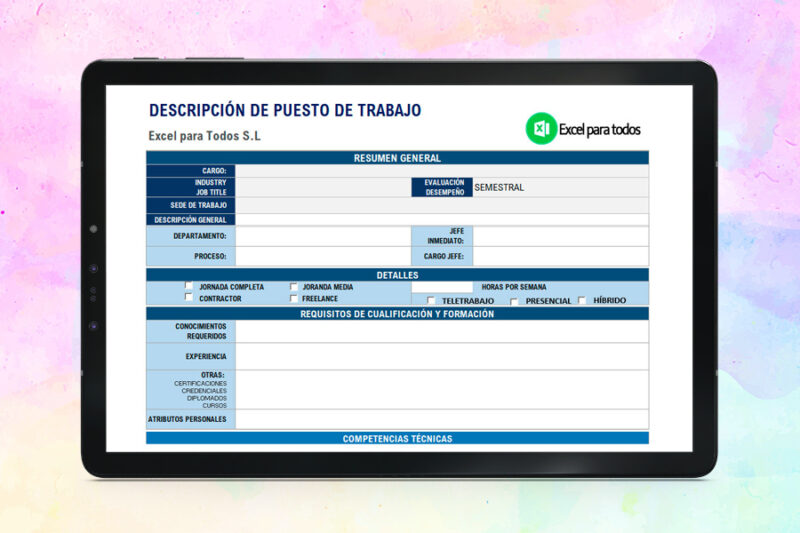This screenshot has height=533, width=800.
Task: Click the Excel para todos logo text
Action: [599, 130]
